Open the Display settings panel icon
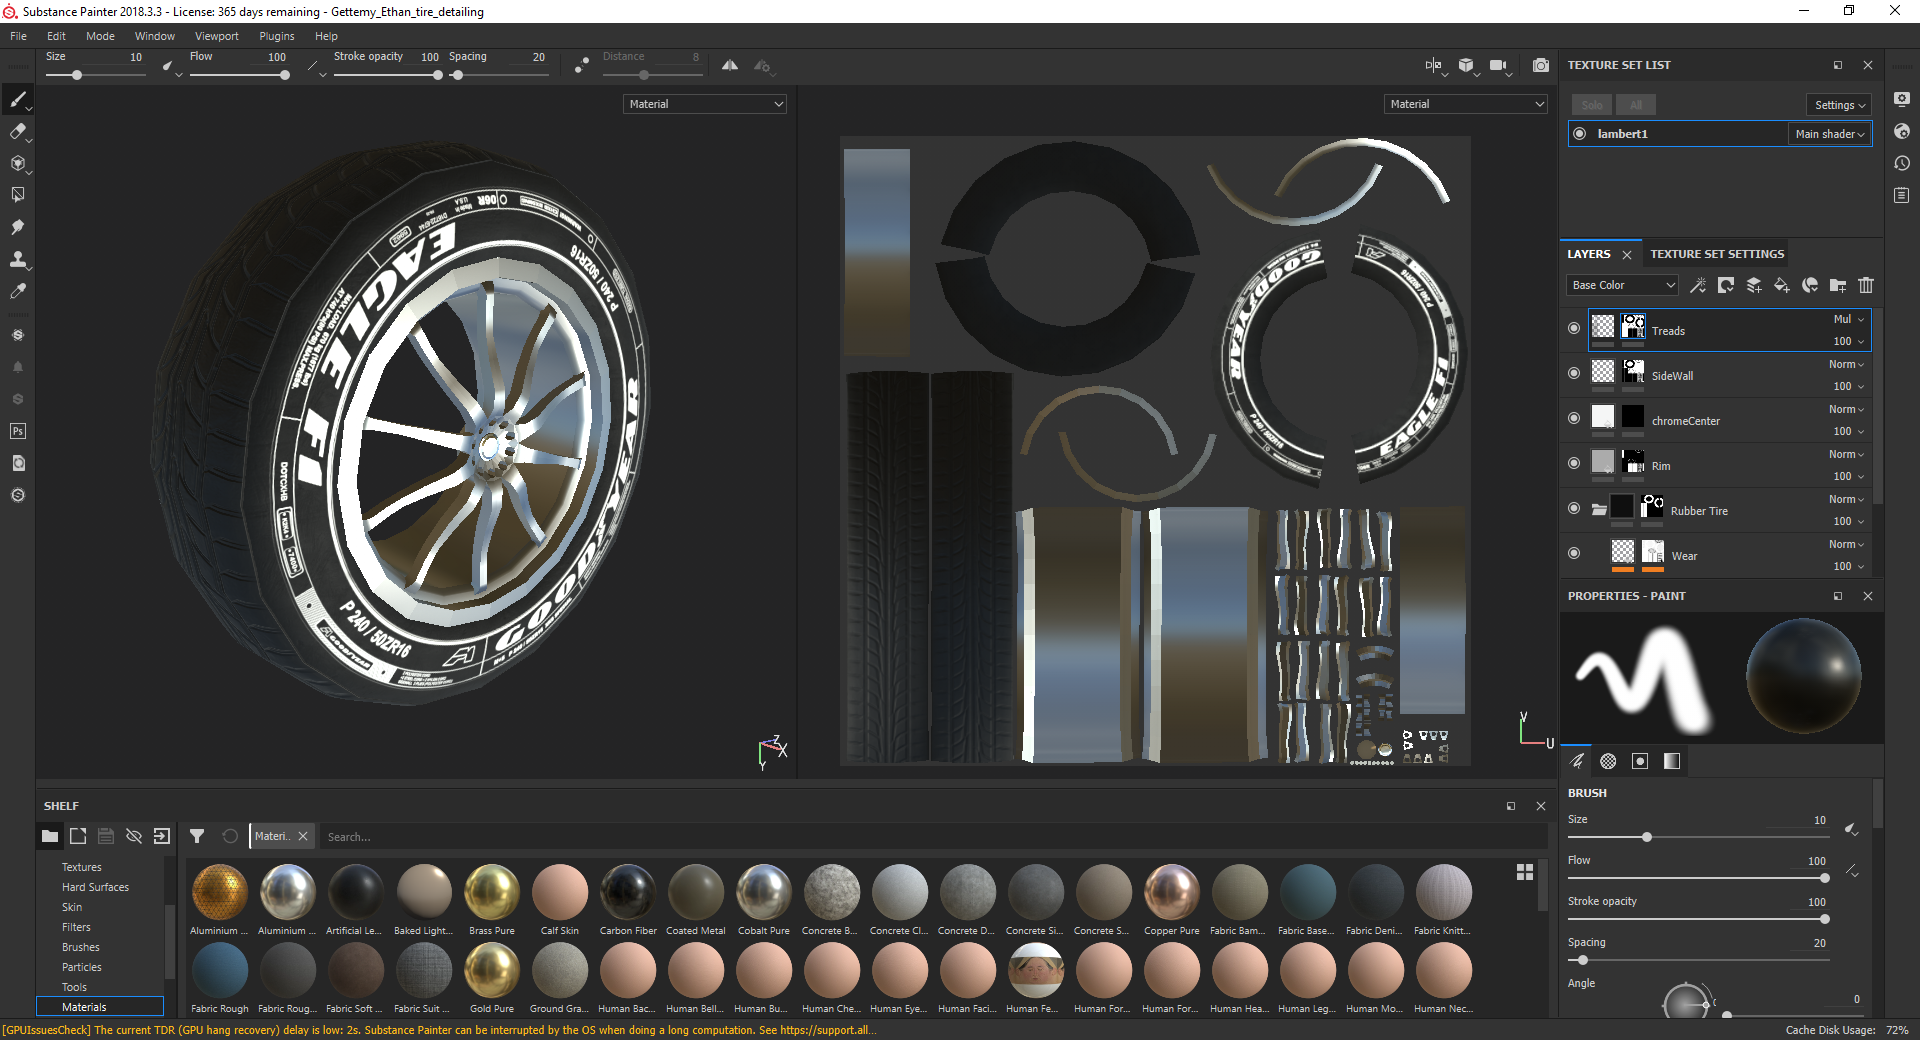The height and width of the screenshot is (1040, 1920). [x=1902, y=99]
